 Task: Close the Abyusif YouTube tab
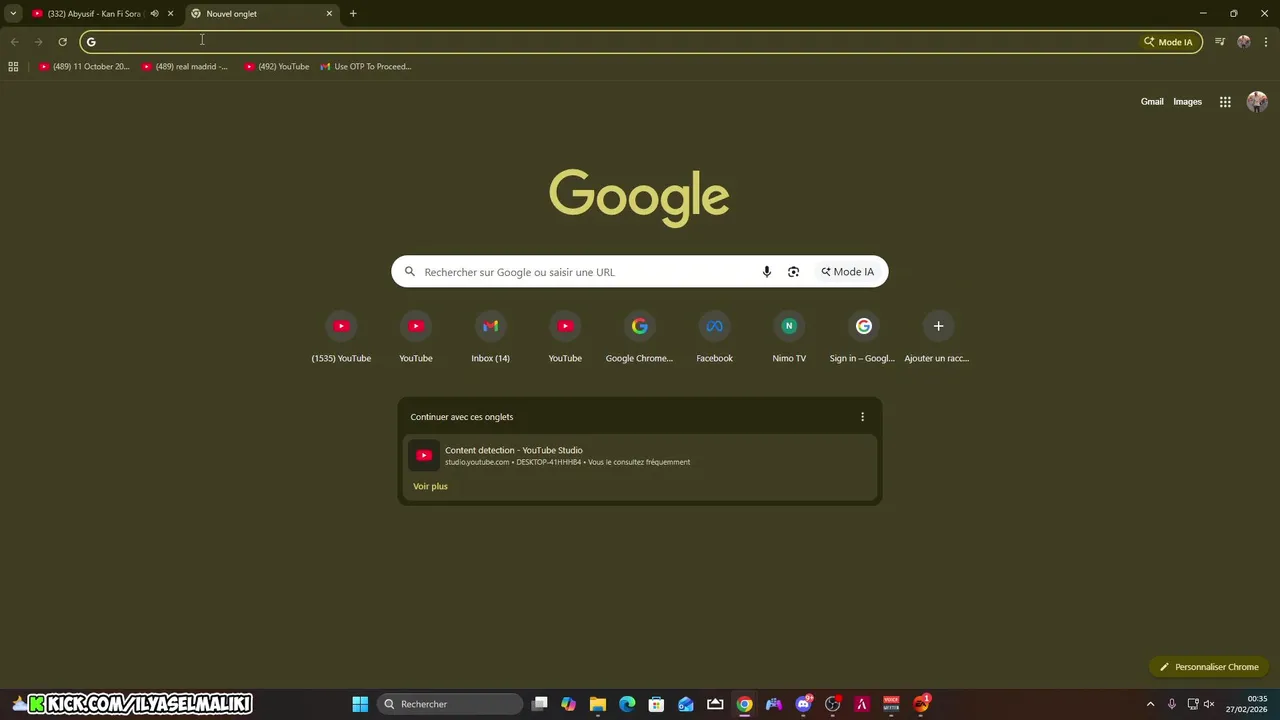coord(170,14)
